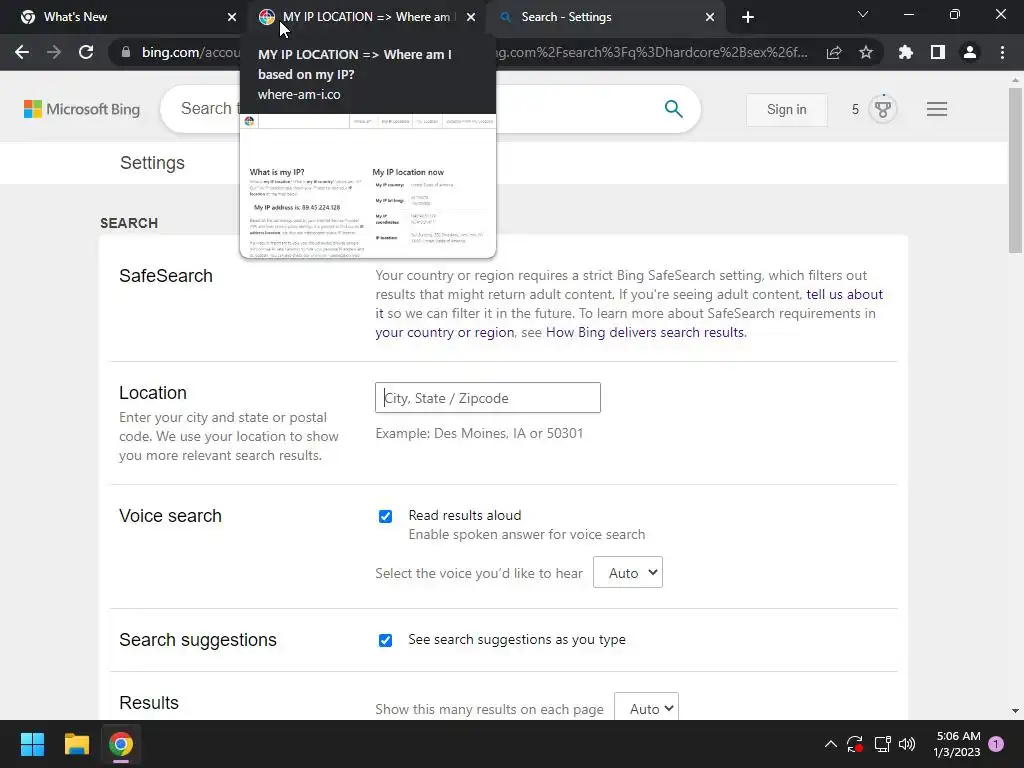Reload the current page
The width and height of the screenshot is (1024, 768).
coord(86,52)
